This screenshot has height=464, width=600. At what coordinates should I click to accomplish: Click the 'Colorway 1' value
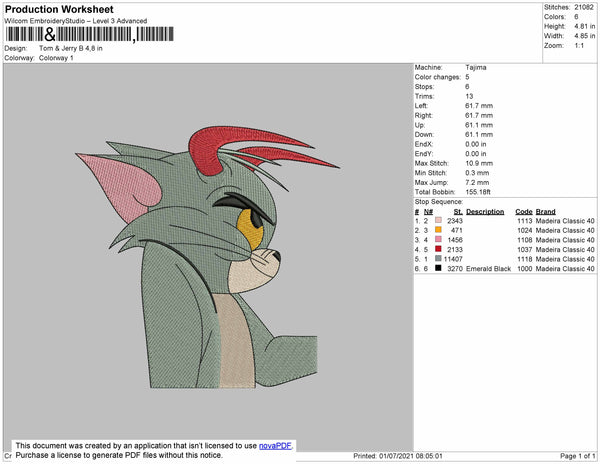point(56,58)
